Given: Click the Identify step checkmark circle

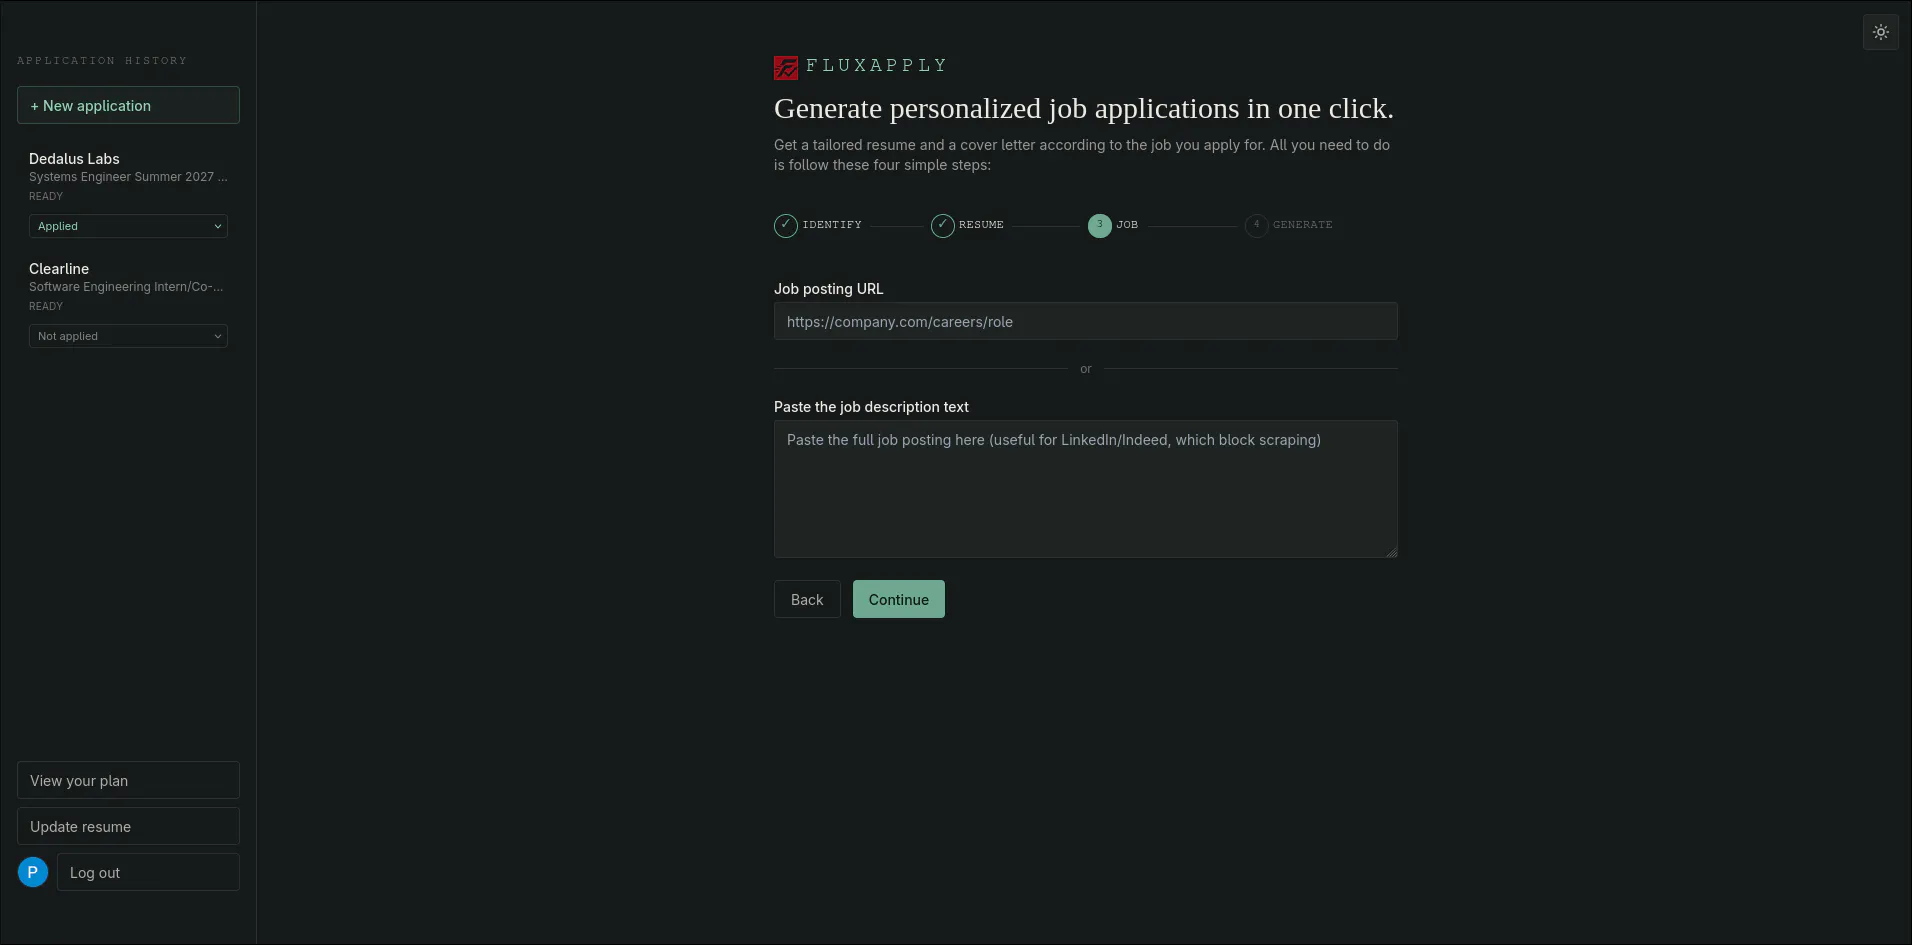Looking at the screenshot, I should pyautogui.click(x=786, y=225).
